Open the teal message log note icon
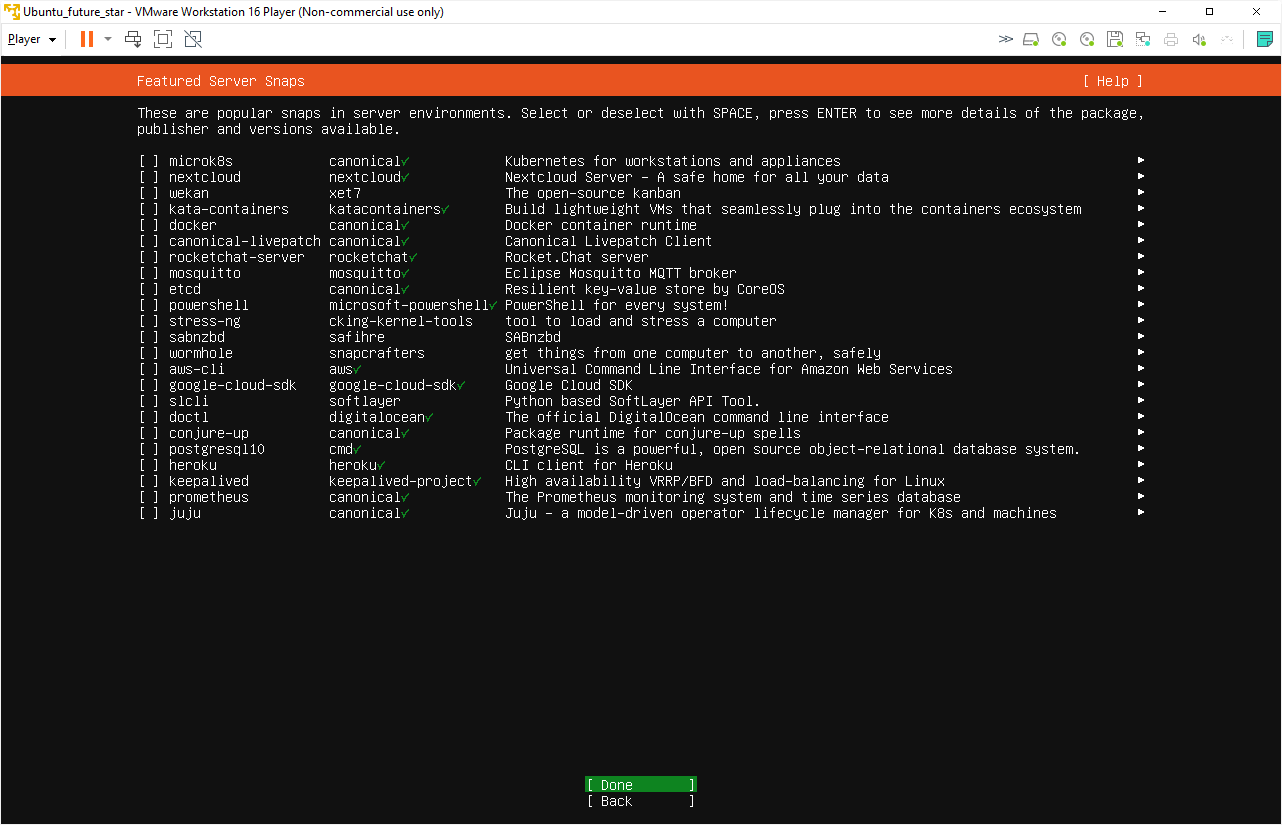The height and width of the screenshot is (825, 1282). tap(1264, 39)
